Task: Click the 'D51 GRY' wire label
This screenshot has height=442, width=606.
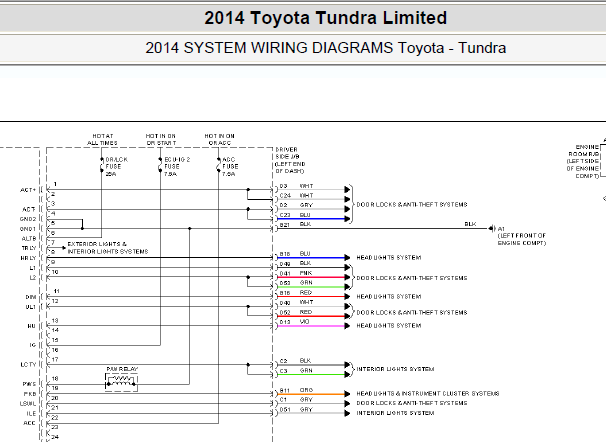Action: pos(296,410)
